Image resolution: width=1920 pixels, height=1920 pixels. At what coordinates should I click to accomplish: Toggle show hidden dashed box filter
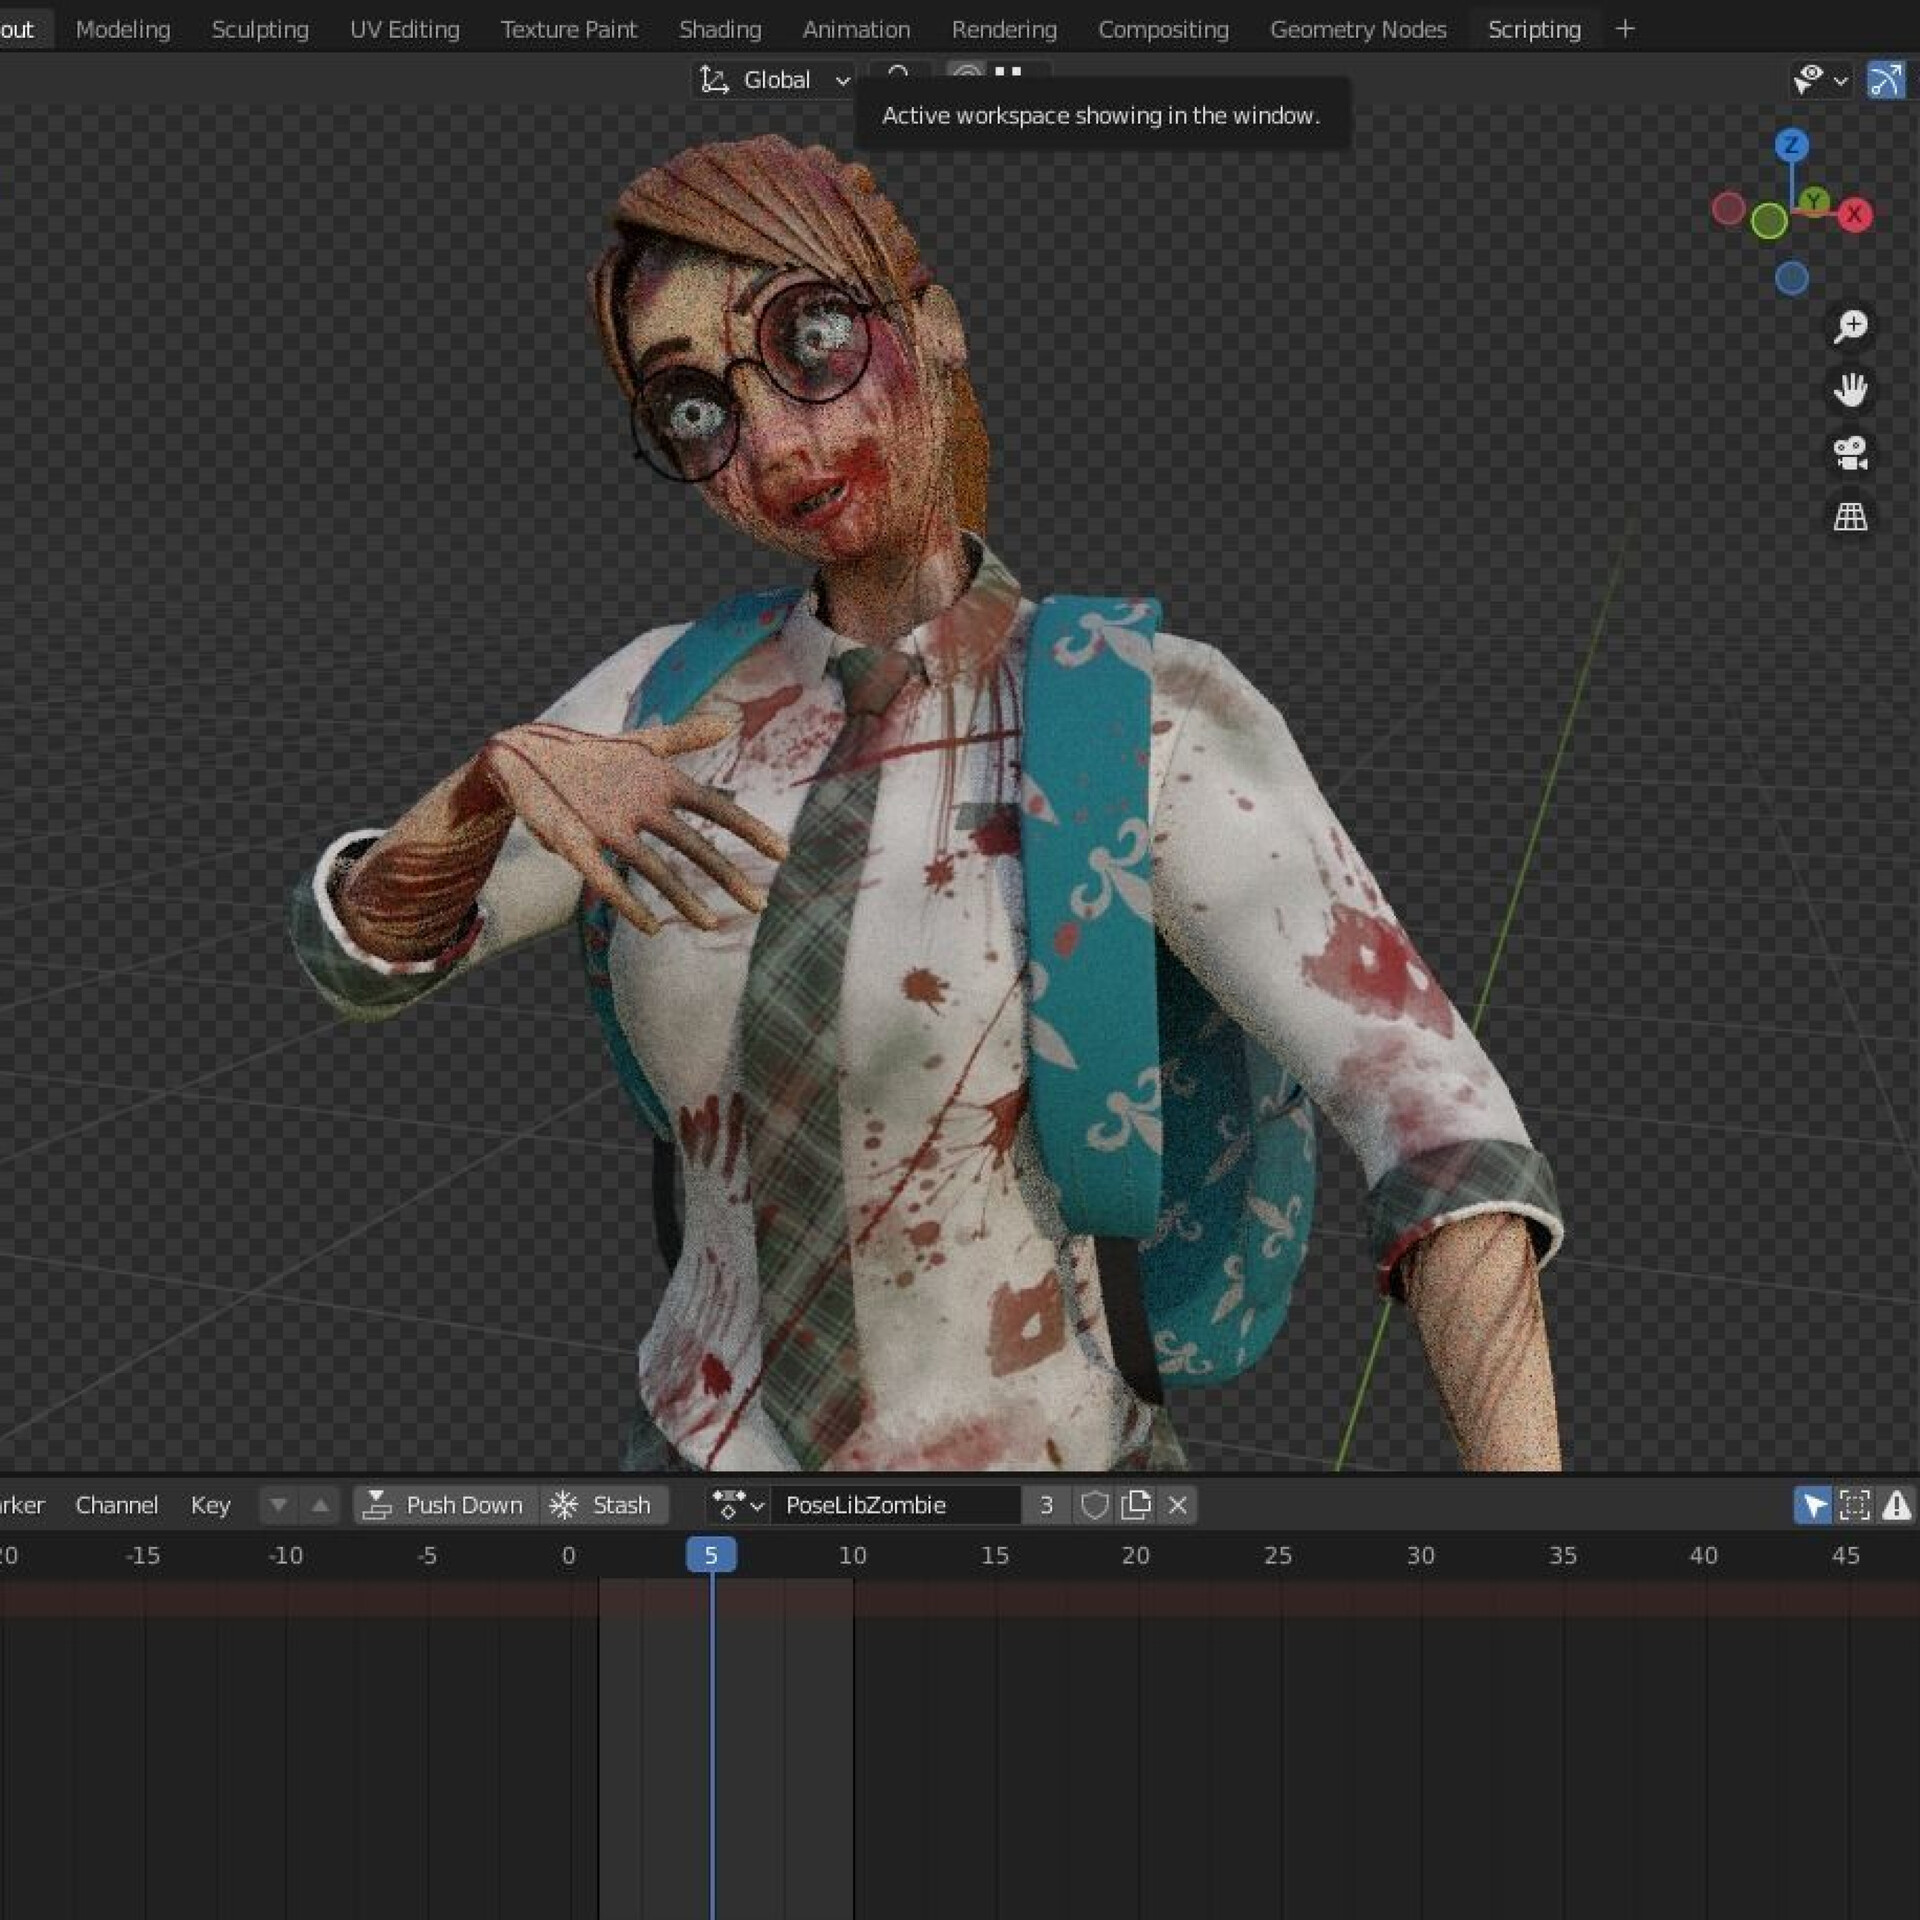(1854, 1505)
